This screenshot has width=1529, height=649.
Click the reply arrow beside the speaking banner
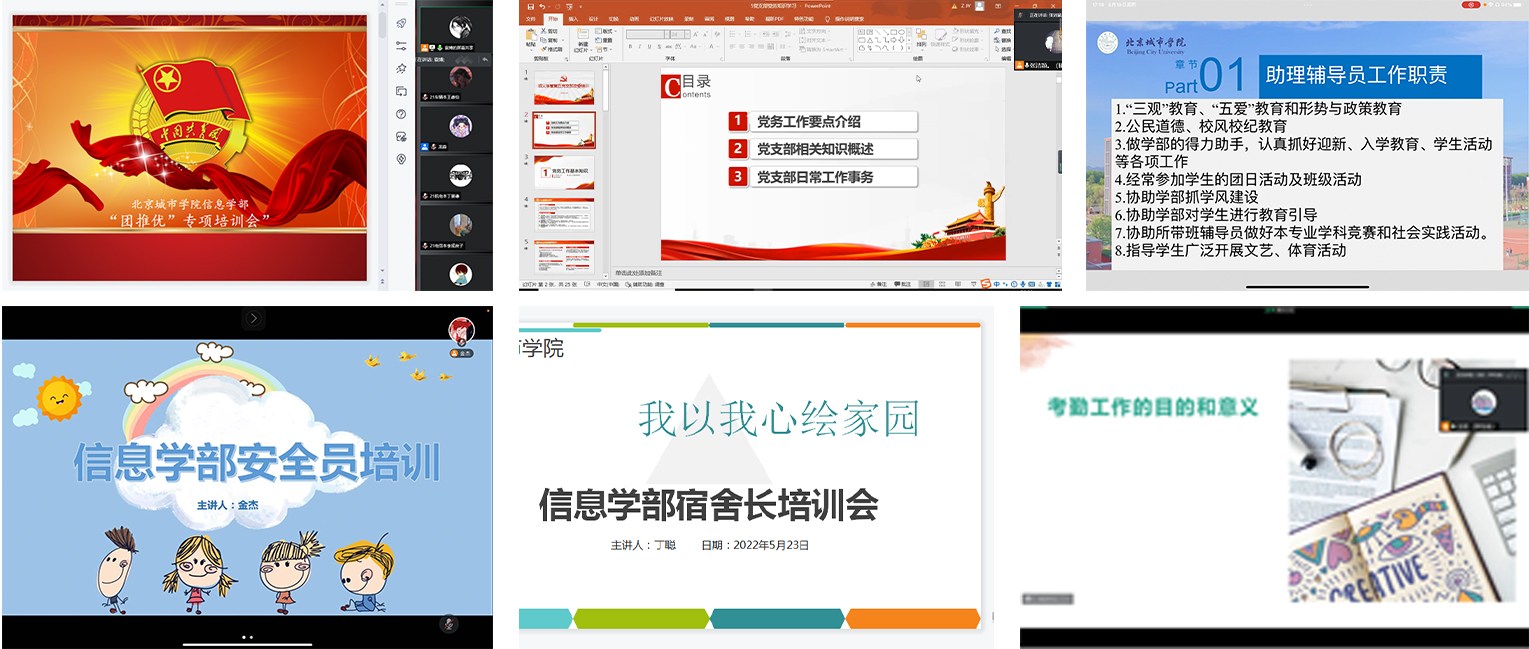pyautogui.click(x=485, y=60)
